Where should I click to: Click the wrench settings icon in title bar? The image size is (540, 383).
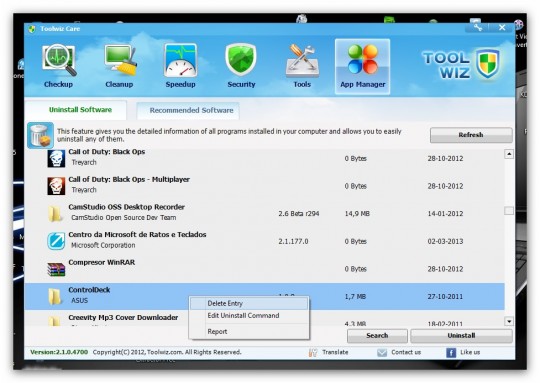click(477, 27)
